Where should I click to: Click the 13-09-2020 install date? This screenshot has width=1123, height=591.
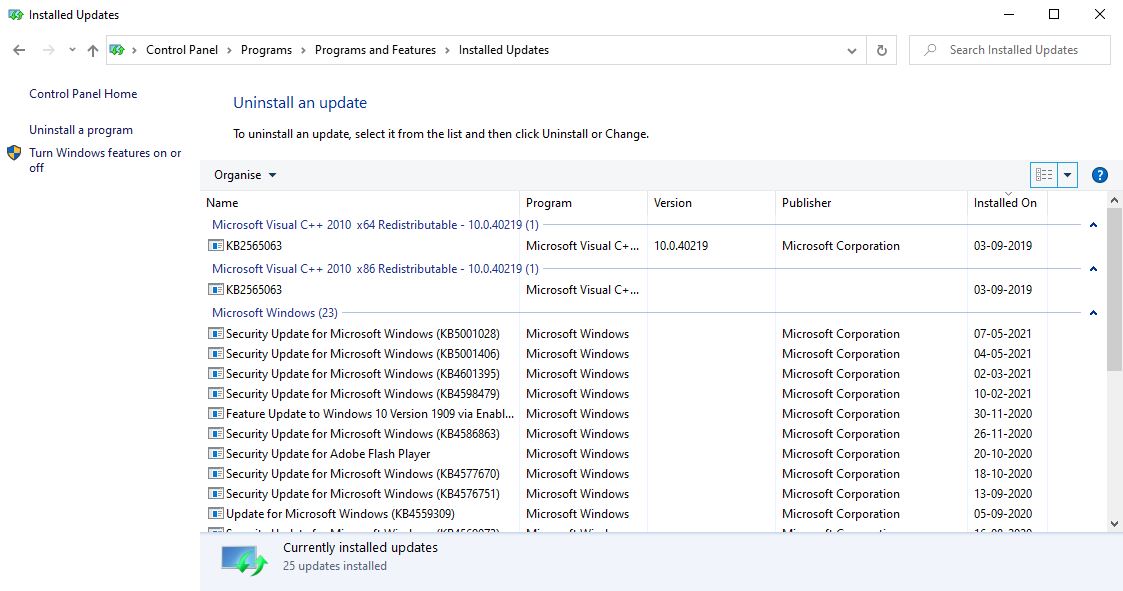pyautogui.click(x=1003, y=494)
